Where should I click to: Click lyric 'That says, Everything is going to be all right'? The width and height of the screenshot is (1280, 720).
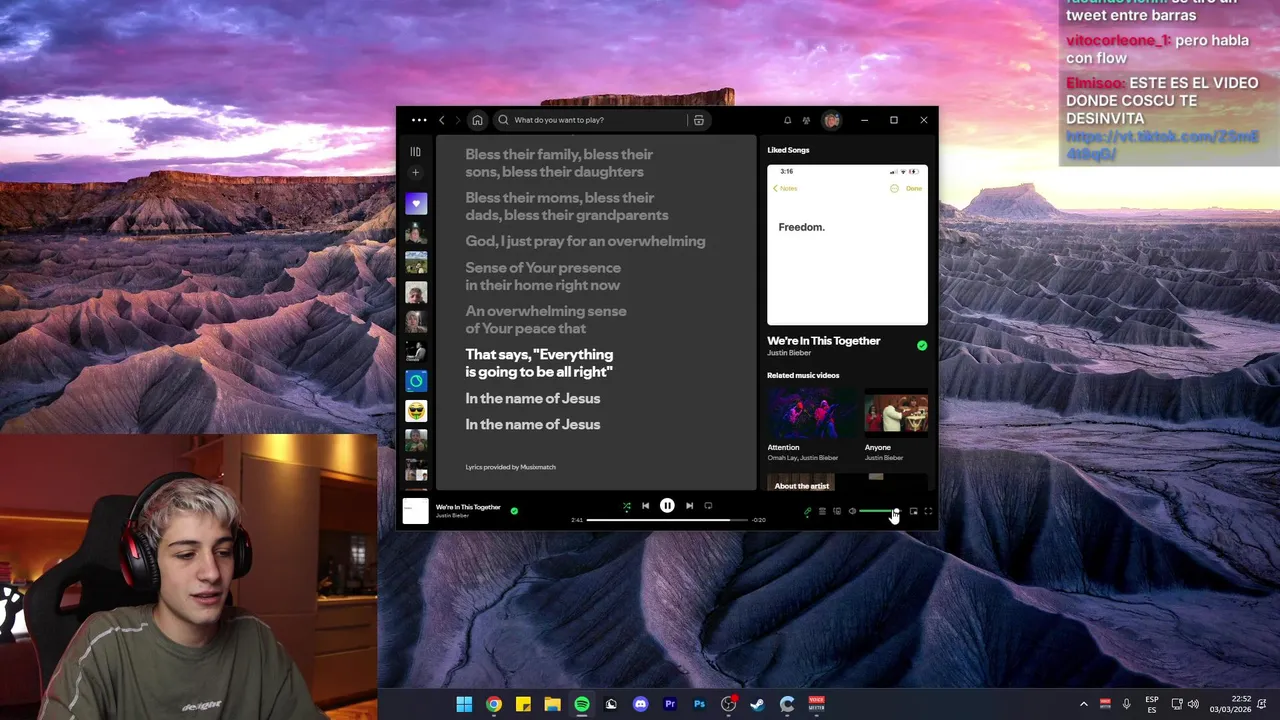(x=539, y=363)
